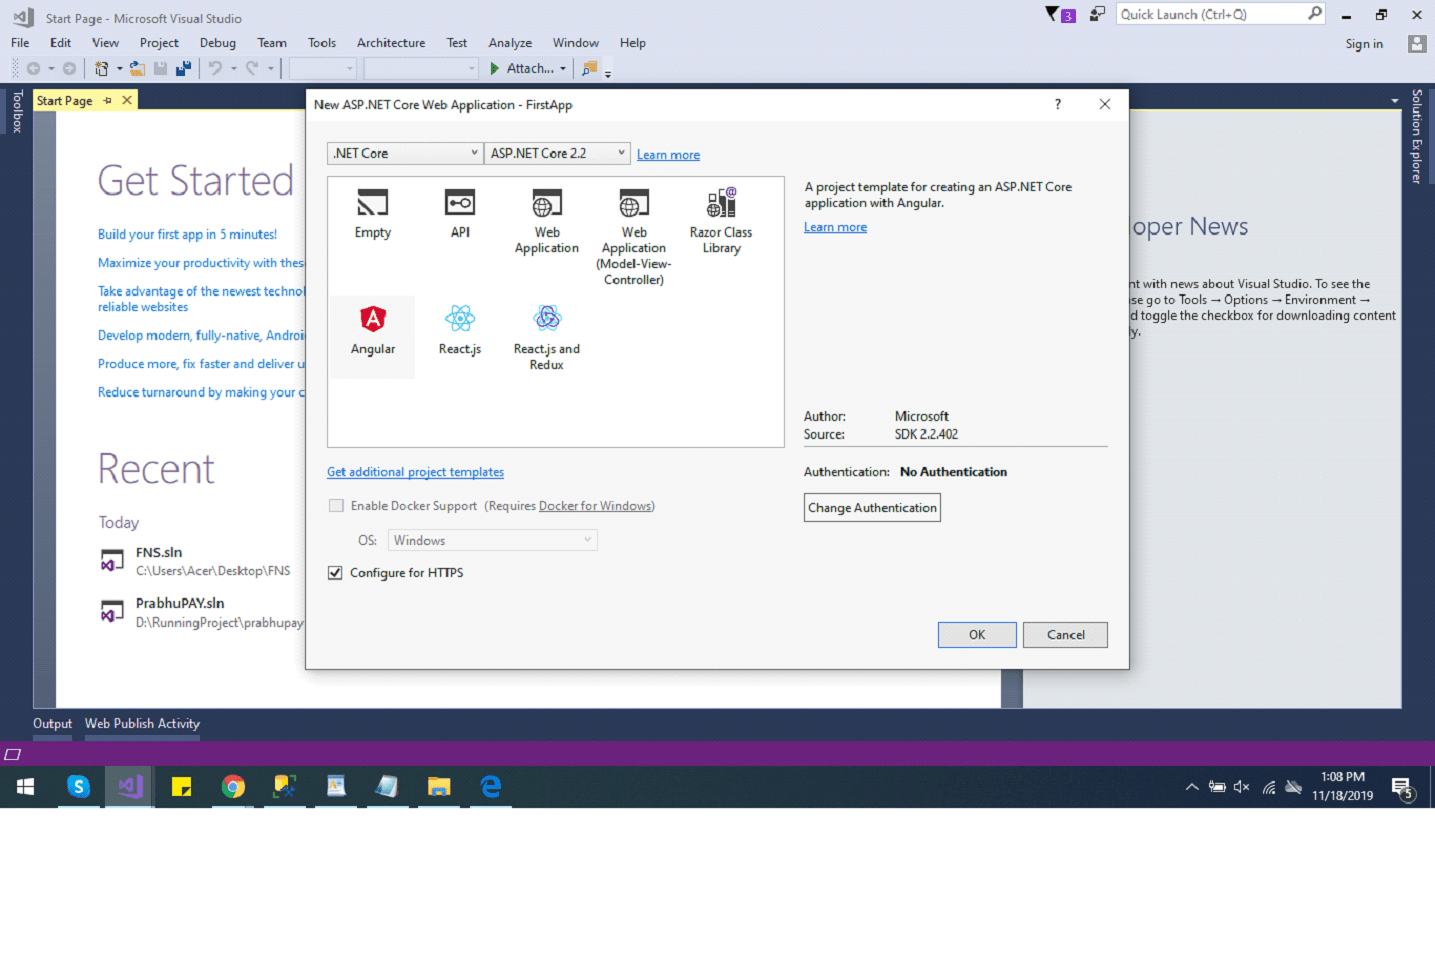Screen dimensions: 1435x955
Task: Click the Cancel button
Action: point(1065,635)
